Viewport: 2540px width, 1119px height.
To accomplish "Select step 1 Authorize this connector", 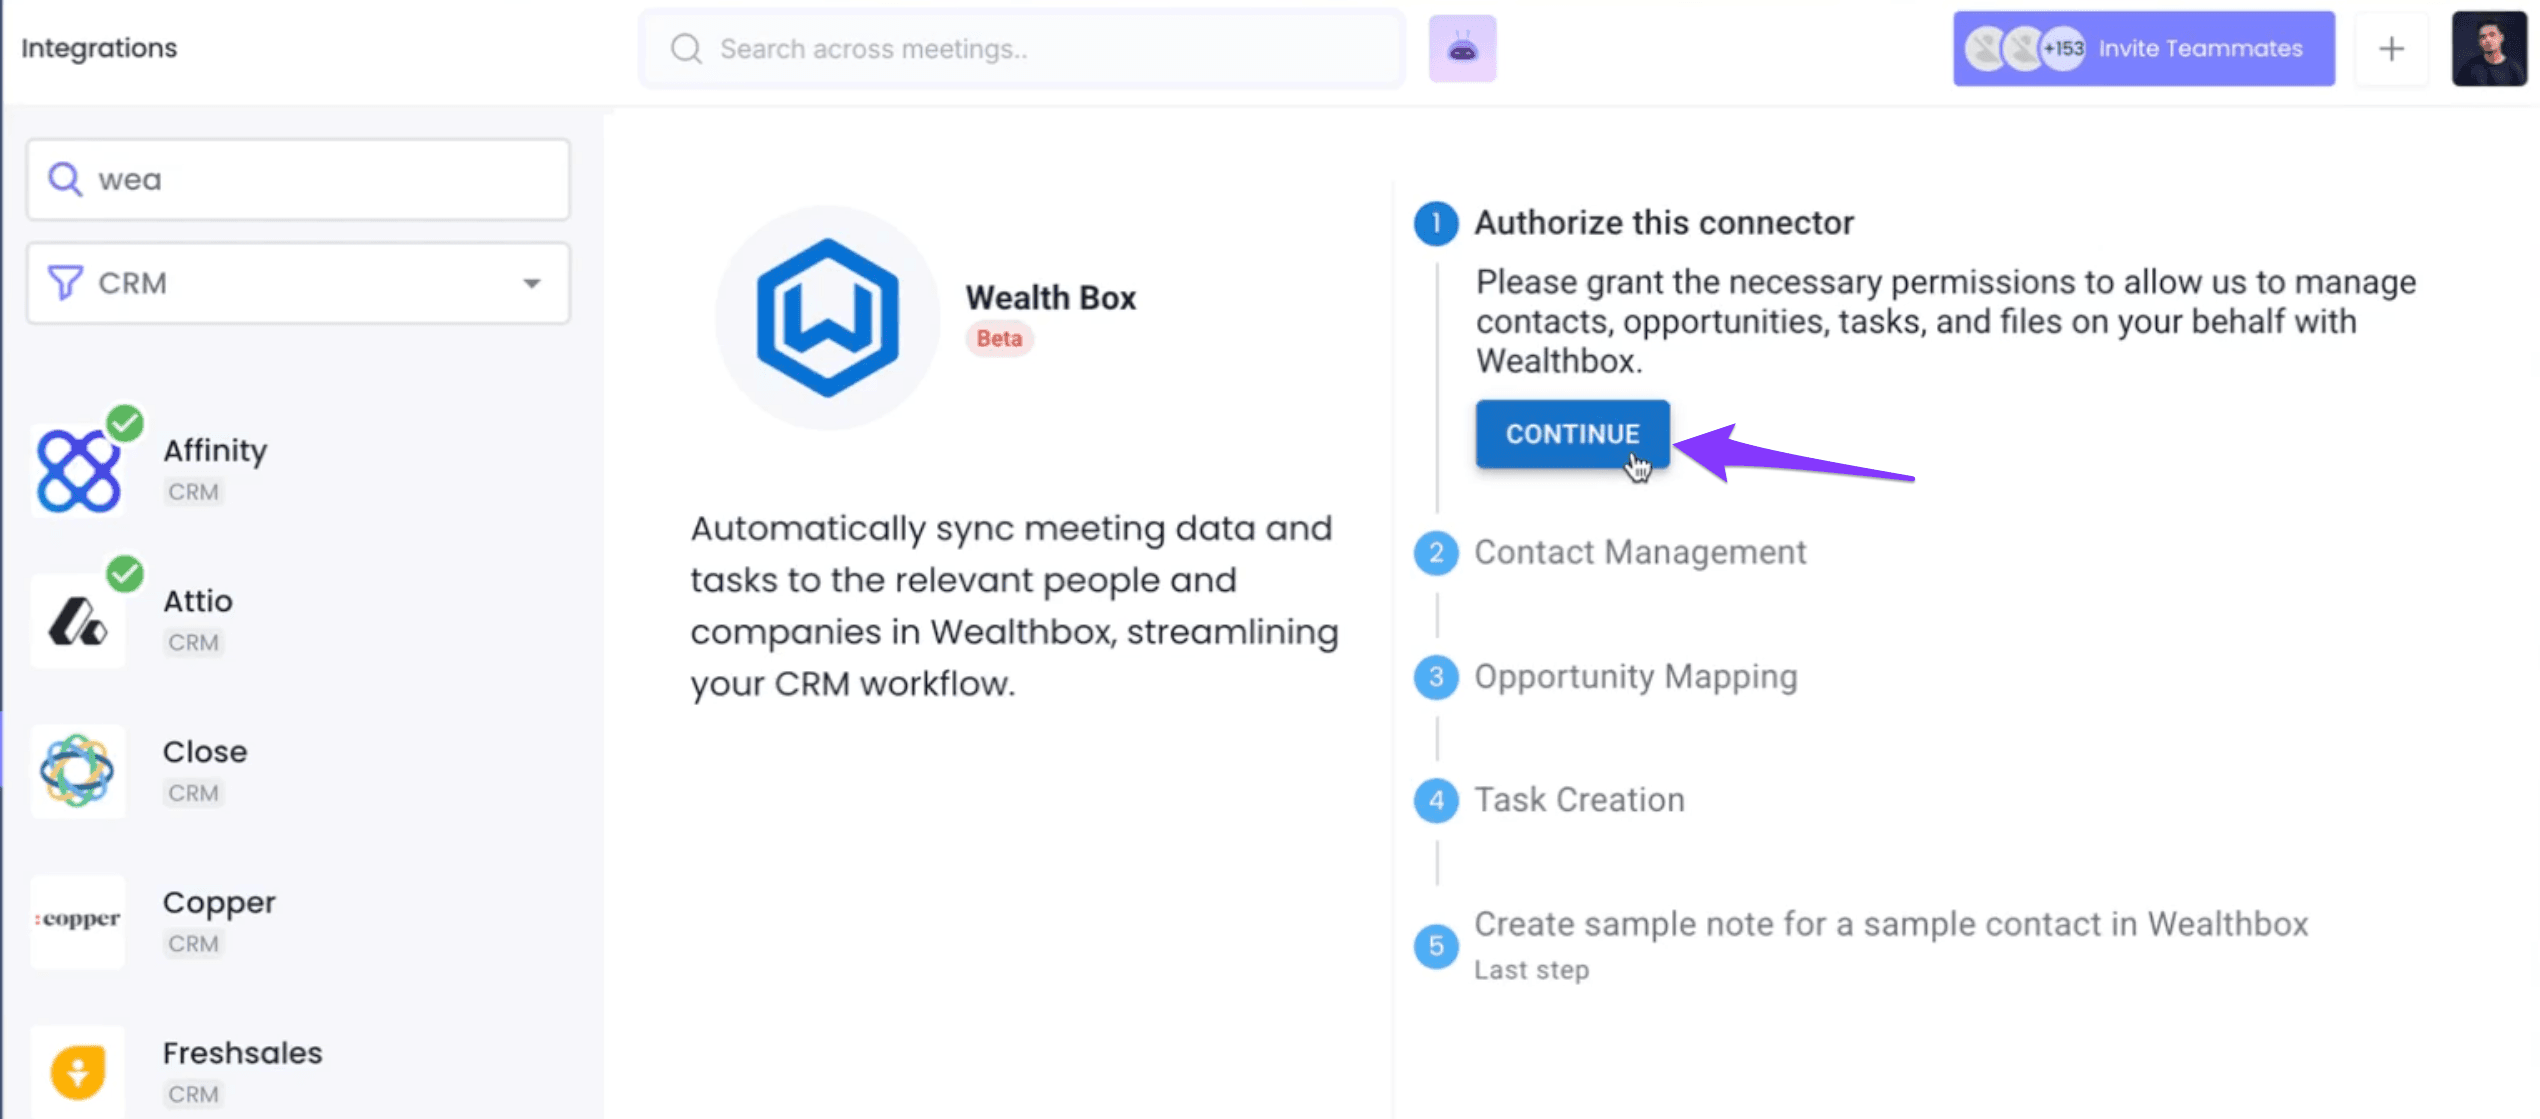I will [1634, 222].
